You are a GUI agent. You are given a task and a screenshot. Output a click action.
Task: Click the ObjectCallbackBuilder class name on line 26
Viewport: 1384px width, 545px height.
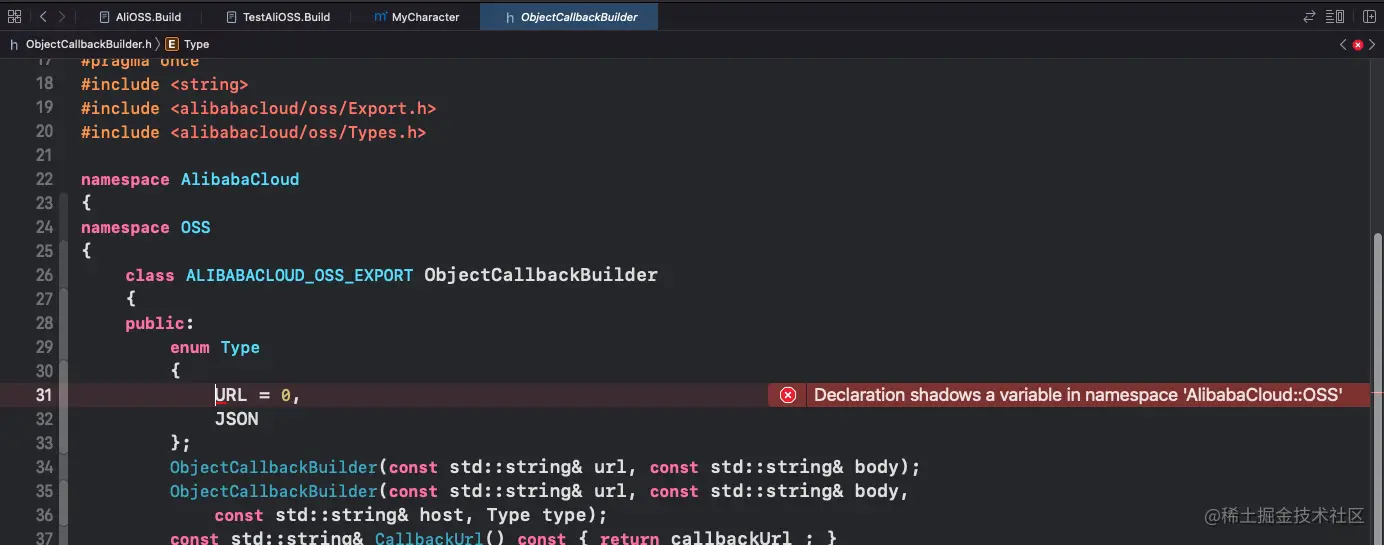pyautogui.click(x=541, y=275)
